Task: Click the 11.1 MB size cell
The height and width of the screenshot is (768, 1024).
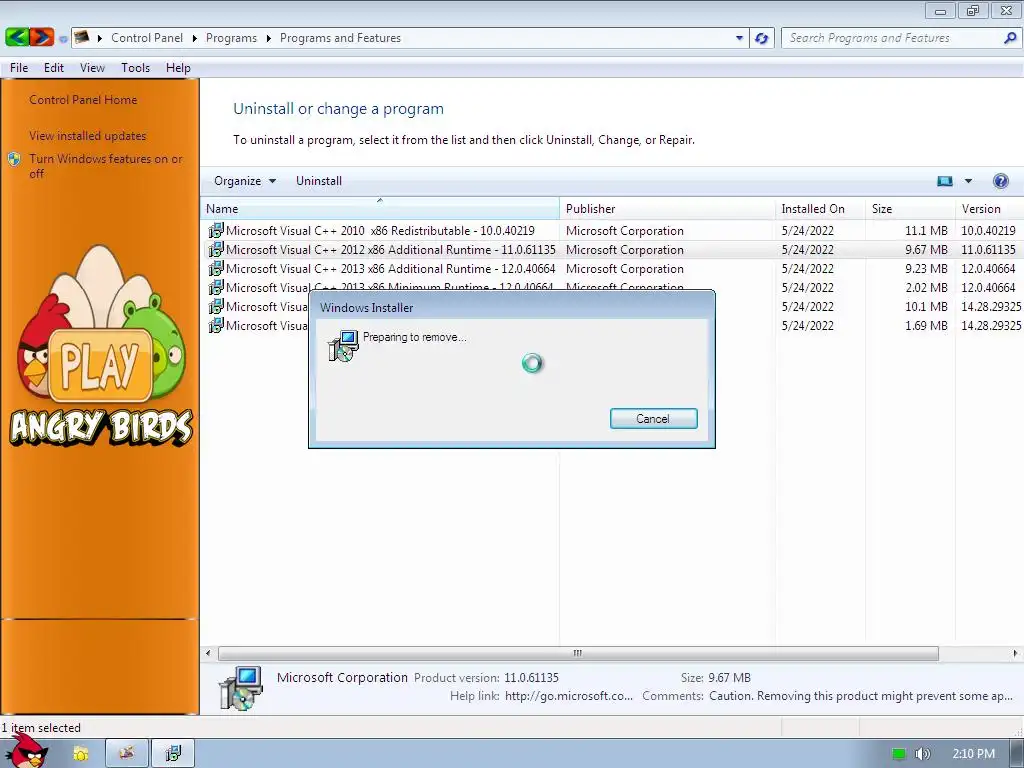Action: tap(926, 231)
